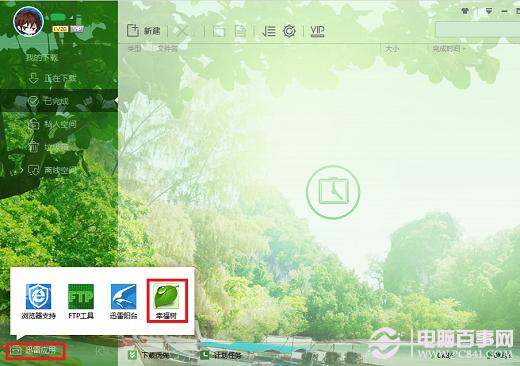Click the clock icon in task area
This screenshot has height=366, width=520.
click(x=333, y=192)
